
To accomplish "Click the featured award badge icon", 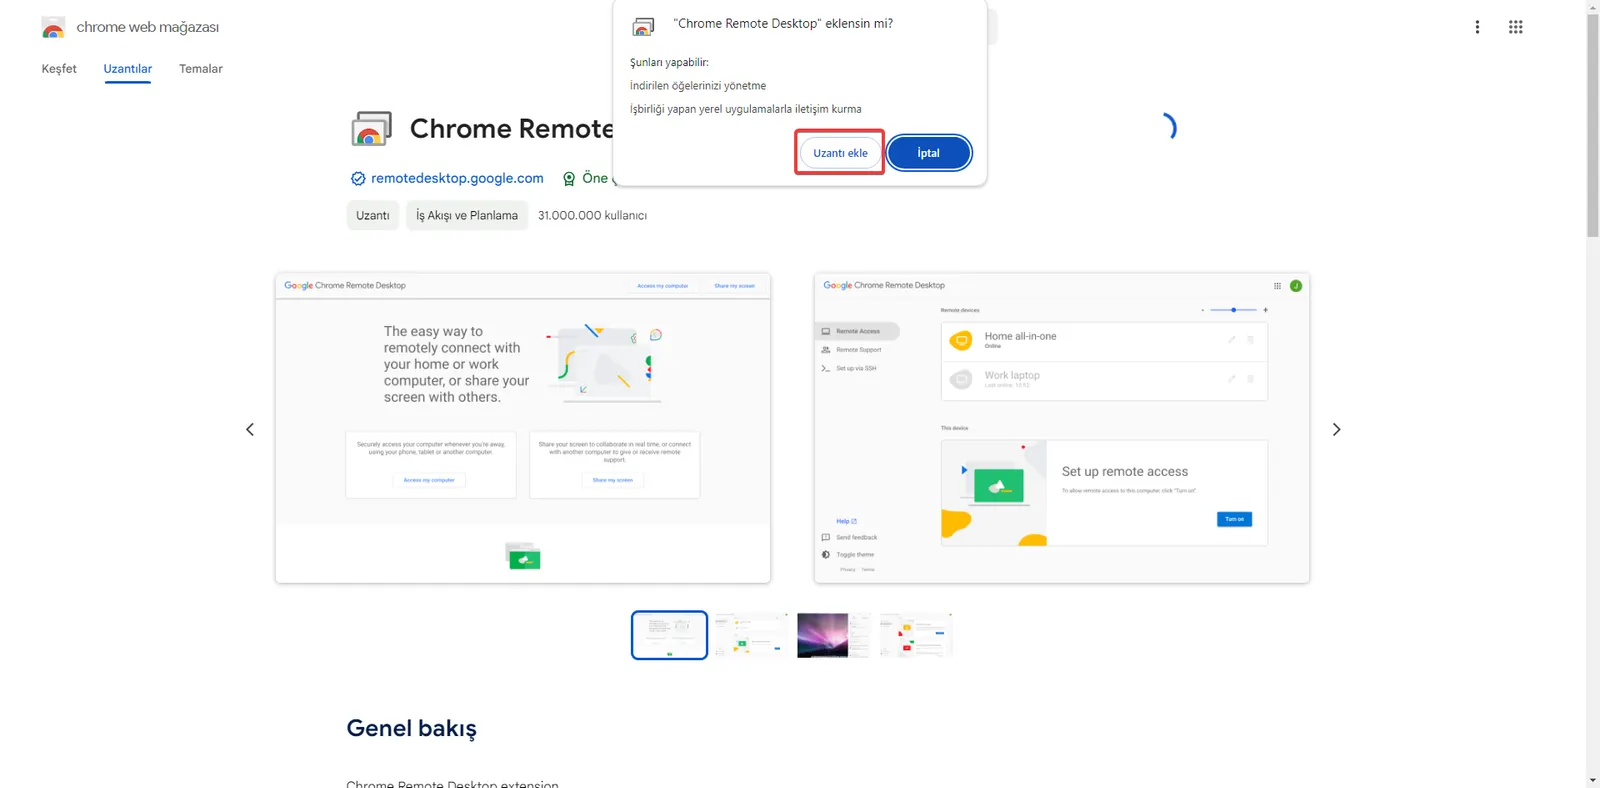I will click(569, 178).
